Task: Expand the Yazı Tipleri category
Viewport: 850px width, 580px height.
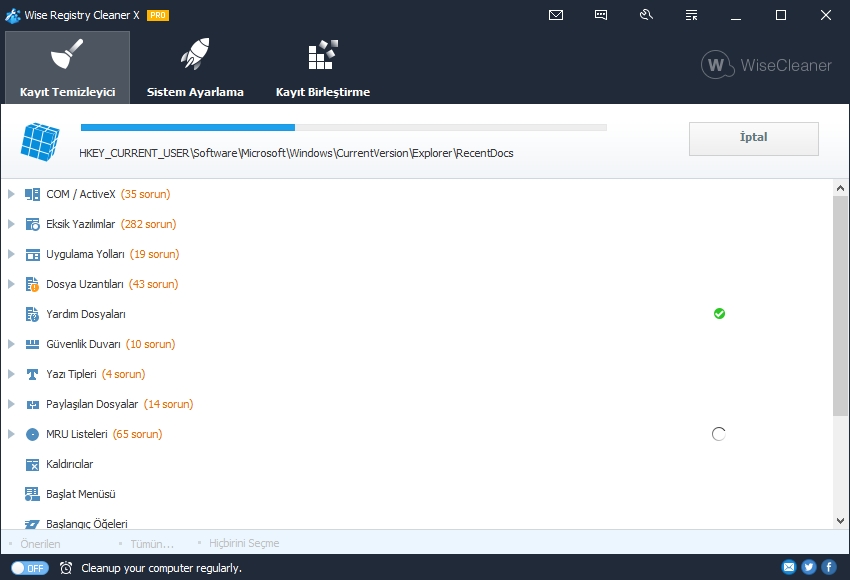Action: pyautogui.click(x=11, y=373)
